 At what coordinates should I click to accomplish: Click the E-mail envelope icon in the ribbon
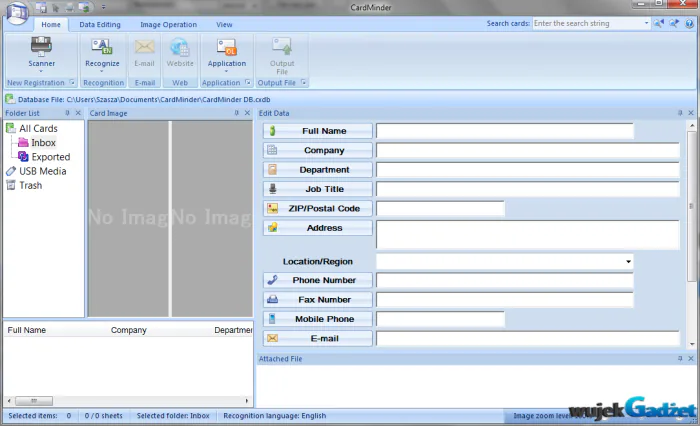(145, 46)
